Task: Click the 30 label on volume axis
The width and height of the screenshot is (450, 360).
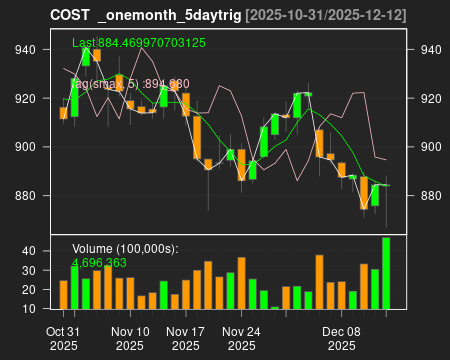Action: pos(29,270)
